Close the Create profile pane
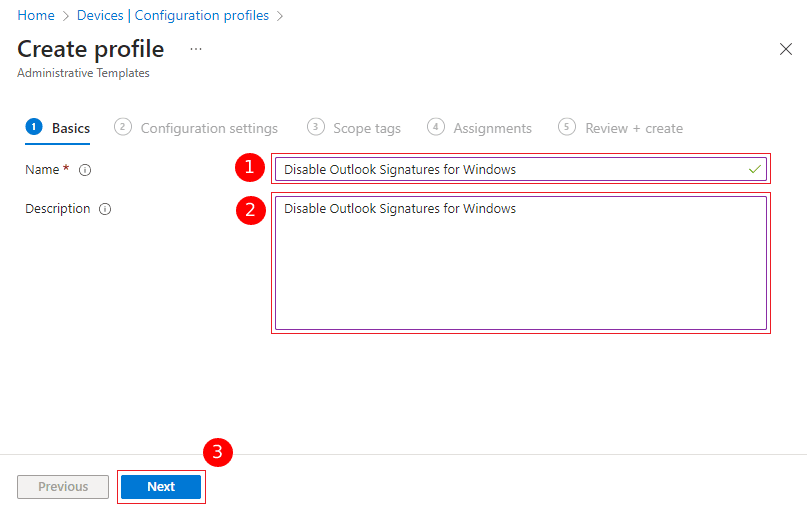807x510 pixels. click(x=785, y=49)
